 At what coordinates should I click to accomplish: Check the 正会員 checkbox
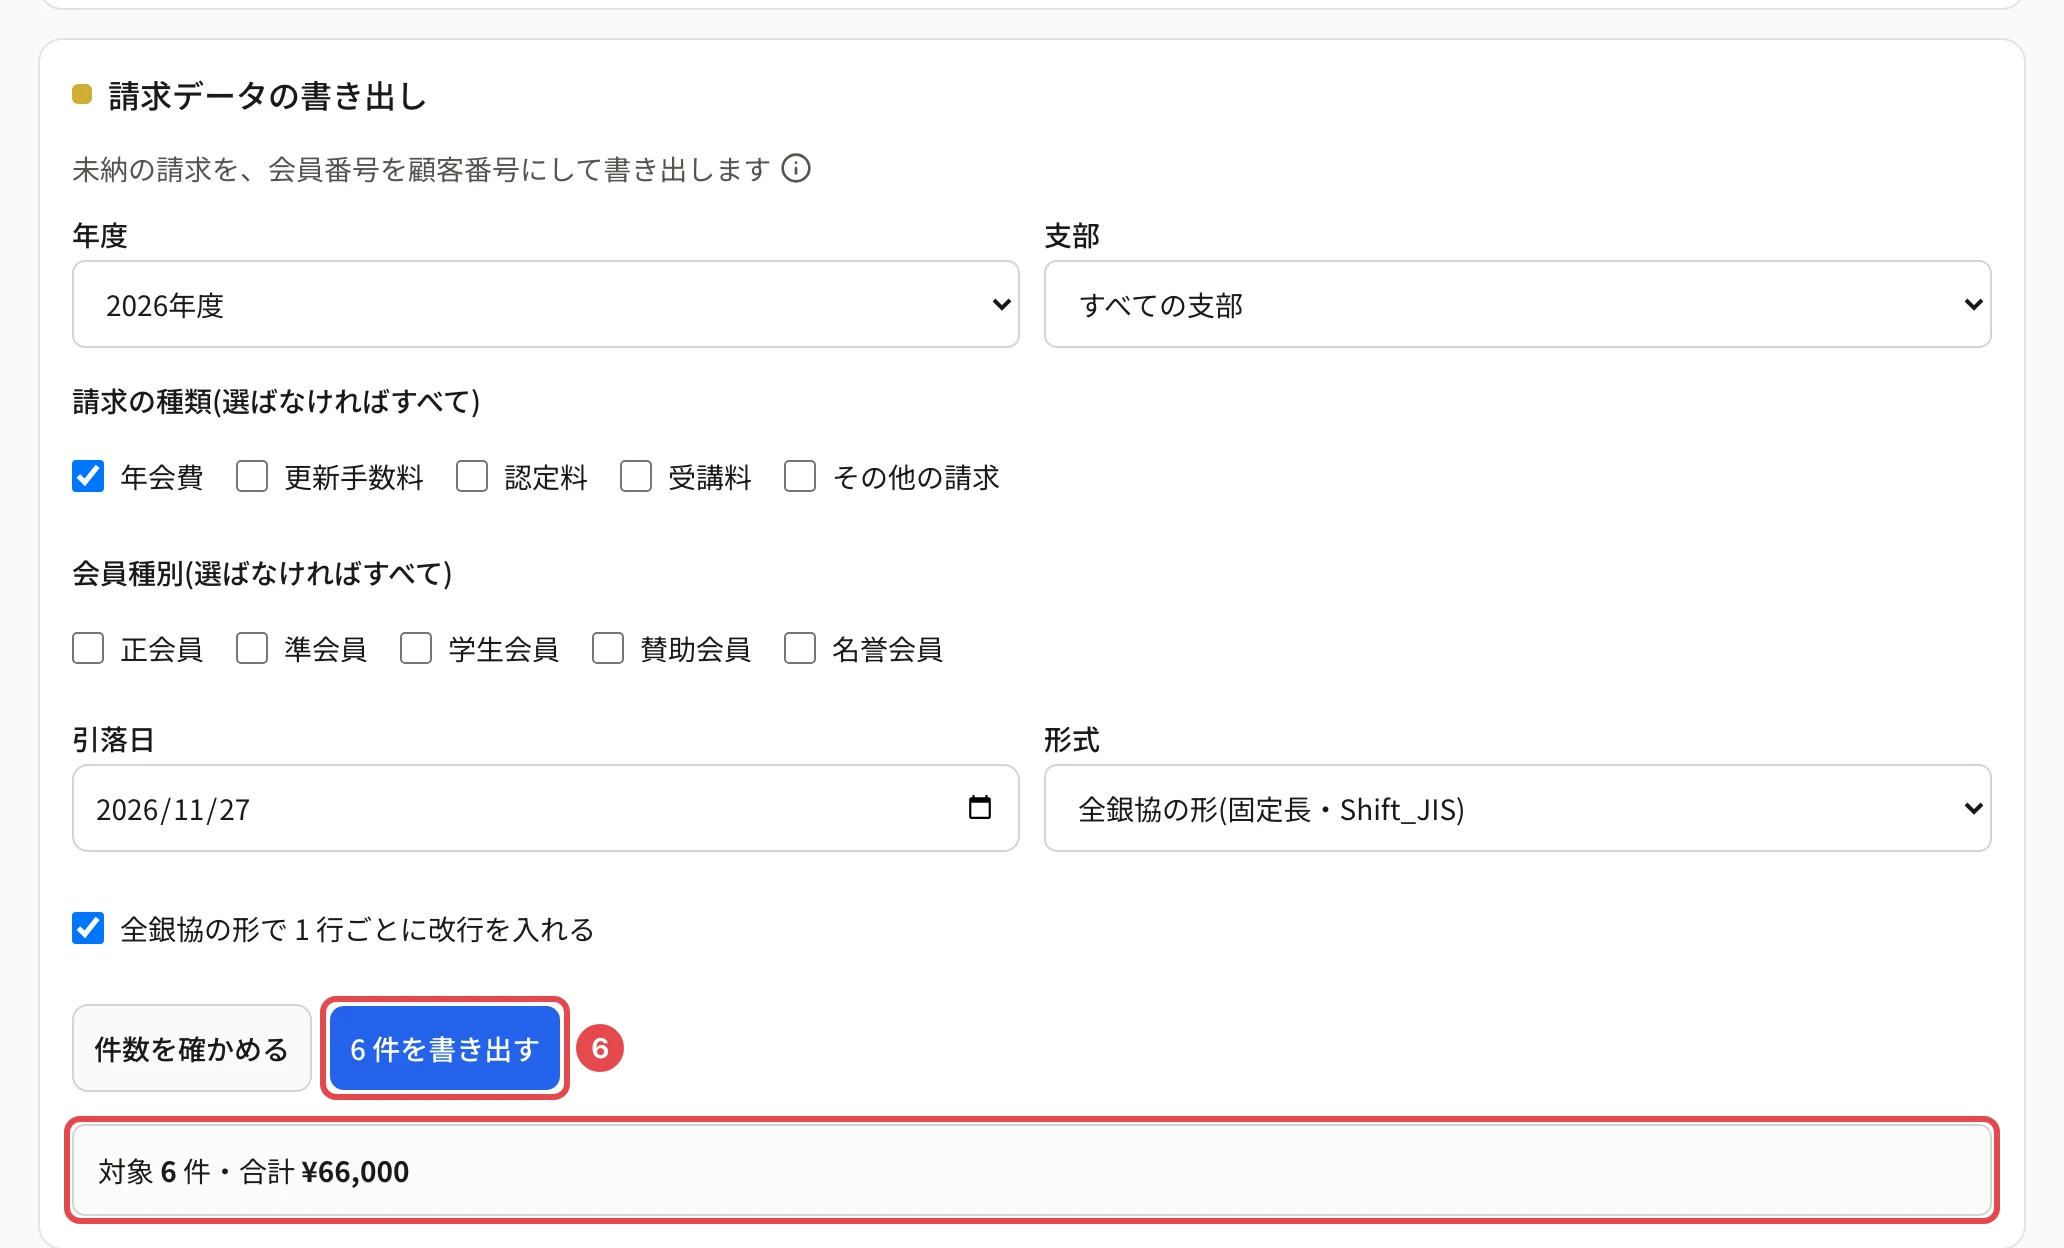pos(88,648)
